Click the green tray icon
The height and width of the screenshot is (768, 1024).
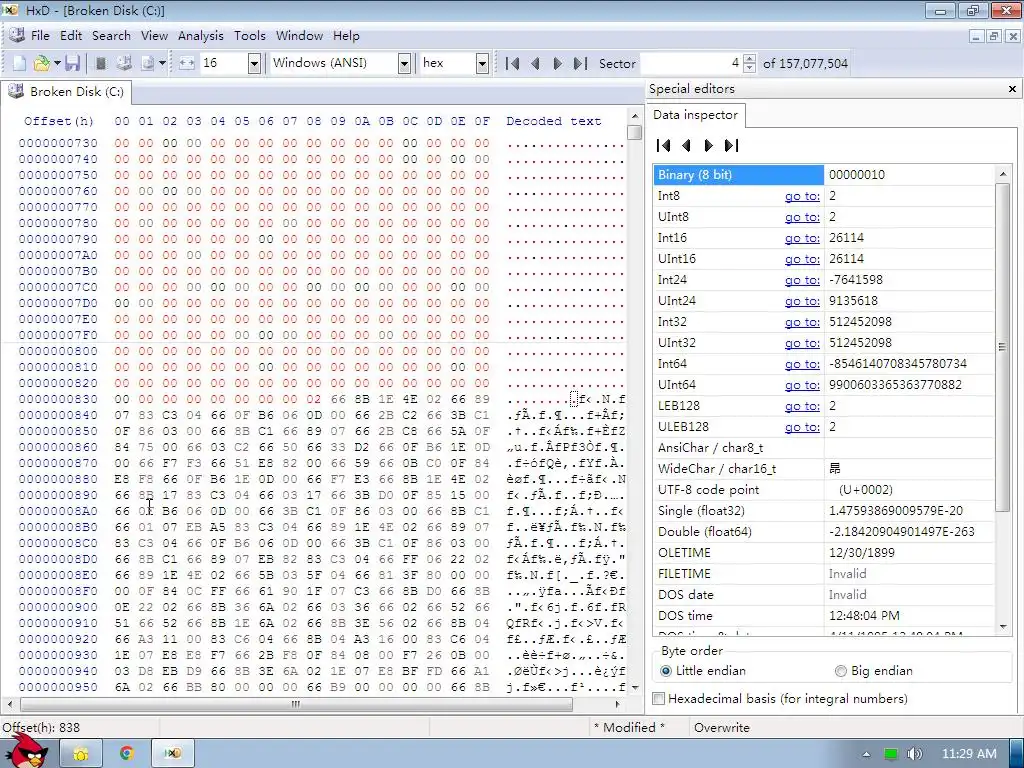click(891, 754)
